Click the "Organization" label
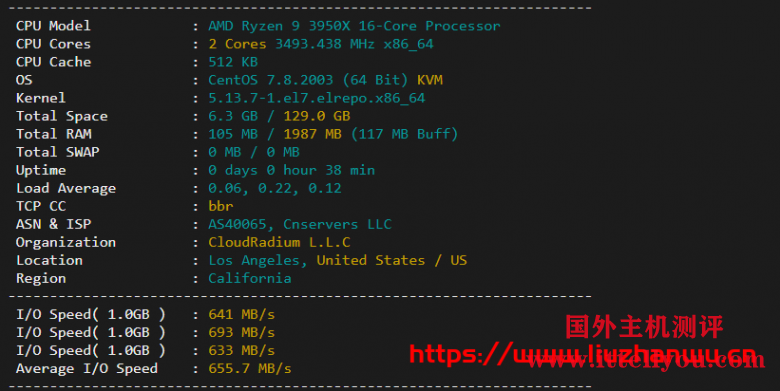The width and height of the screenshot is (780, 391). (x=66, y=242)
